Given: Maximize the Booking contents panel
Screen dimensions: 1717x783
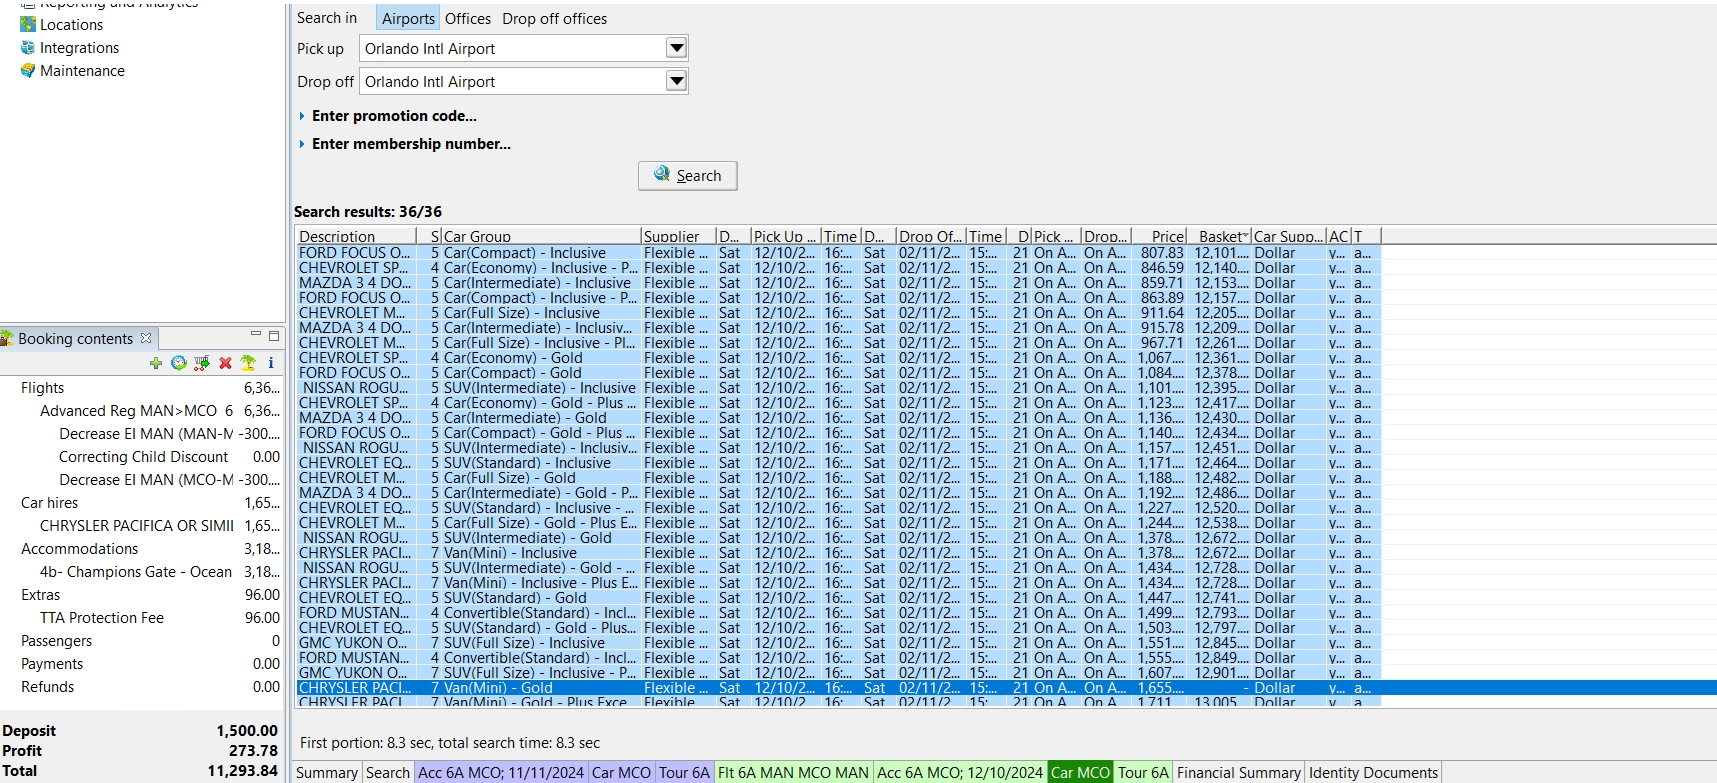Looking at the screenshot, I should pos(274,336).
